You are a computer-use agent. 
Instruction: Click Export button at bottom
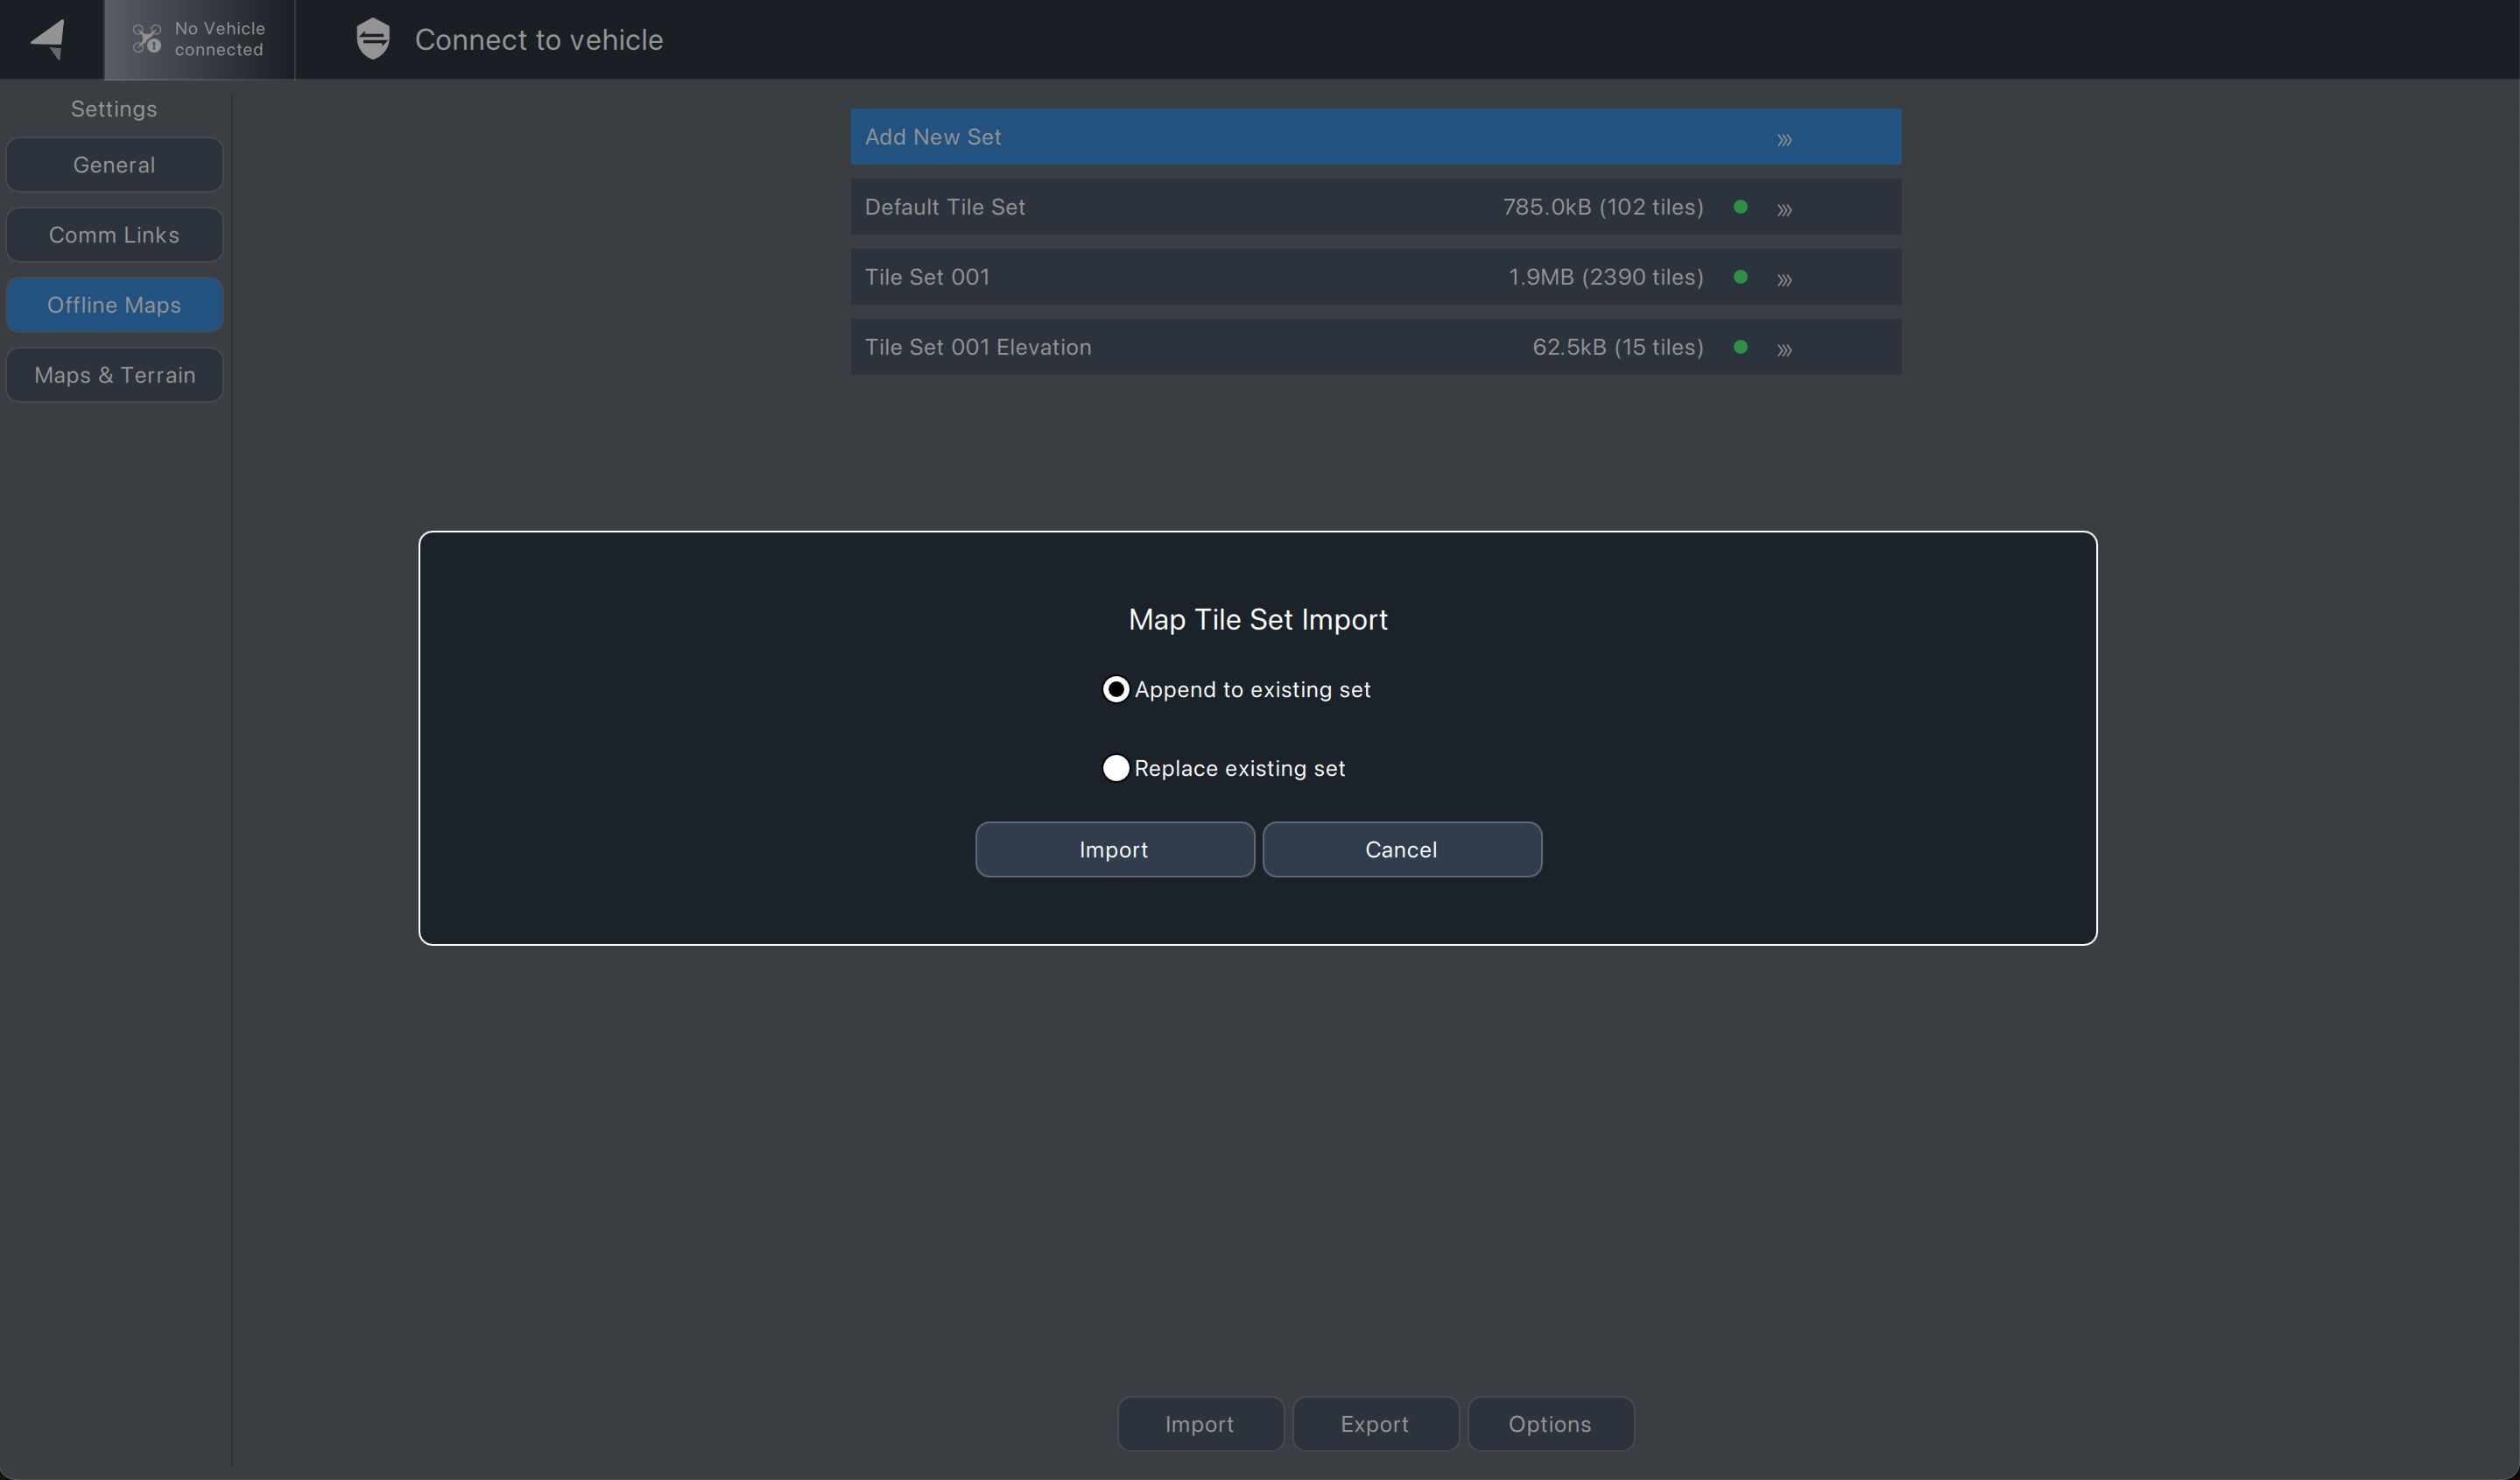pyautogui.click(x=1374, y=1424)
